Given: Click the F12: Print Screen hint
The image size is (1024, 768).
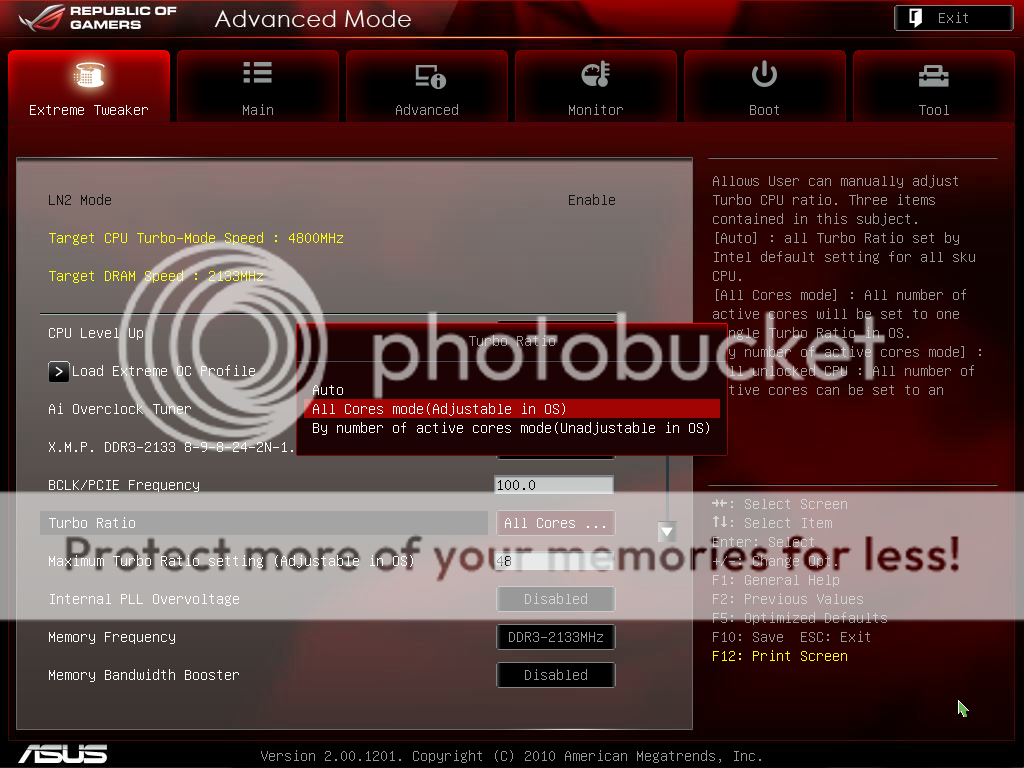Looking at the screenshot, I should [x=780, y=656].
